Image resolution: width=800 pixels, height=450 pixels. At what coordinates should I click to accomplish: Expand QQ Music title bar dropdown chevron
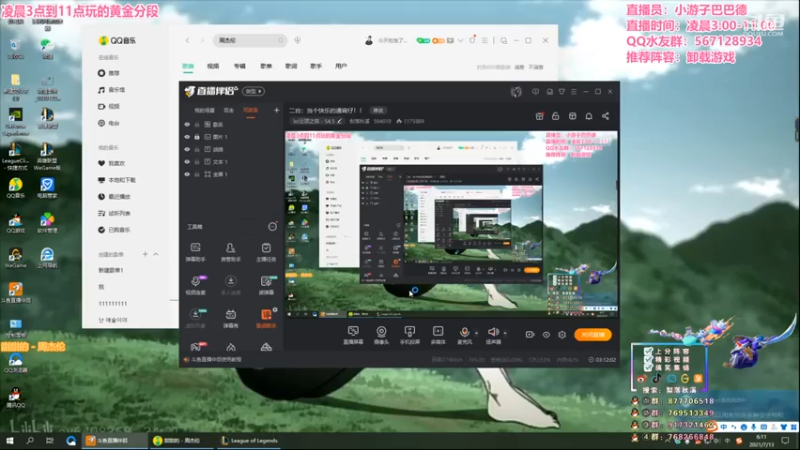coord(460,40)
